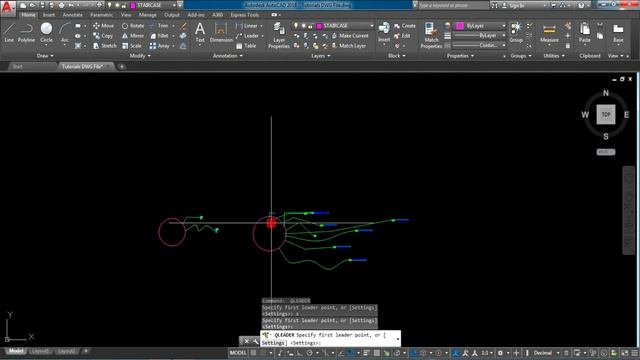The image size is (640, 360).
Task: Expand the Draw panel
Action: point(45,56)
